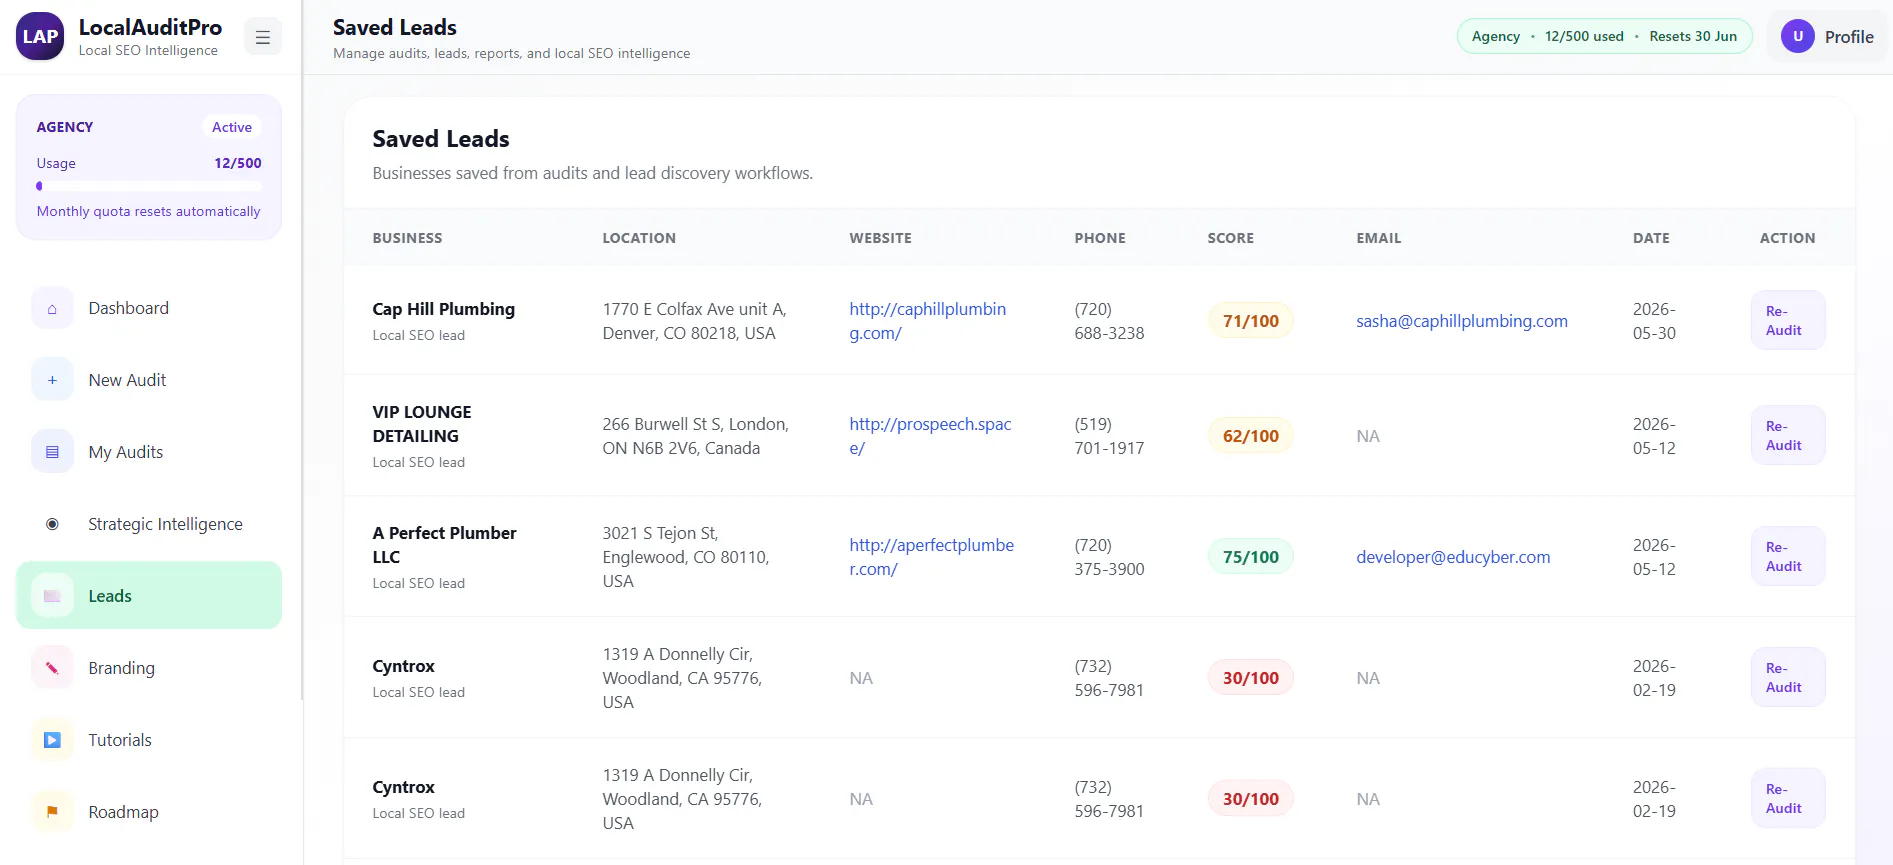Click the 62/100 score badge

point(1250,436)
